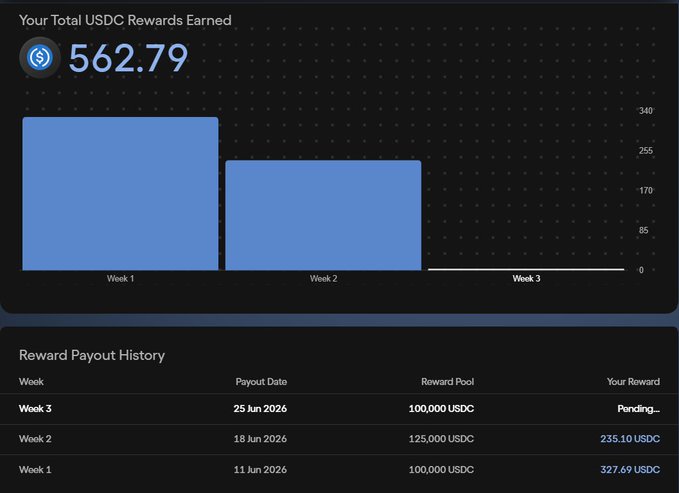Click the 'Your Reward' column header
Screen dimensions: 679x493
(633, 382)
